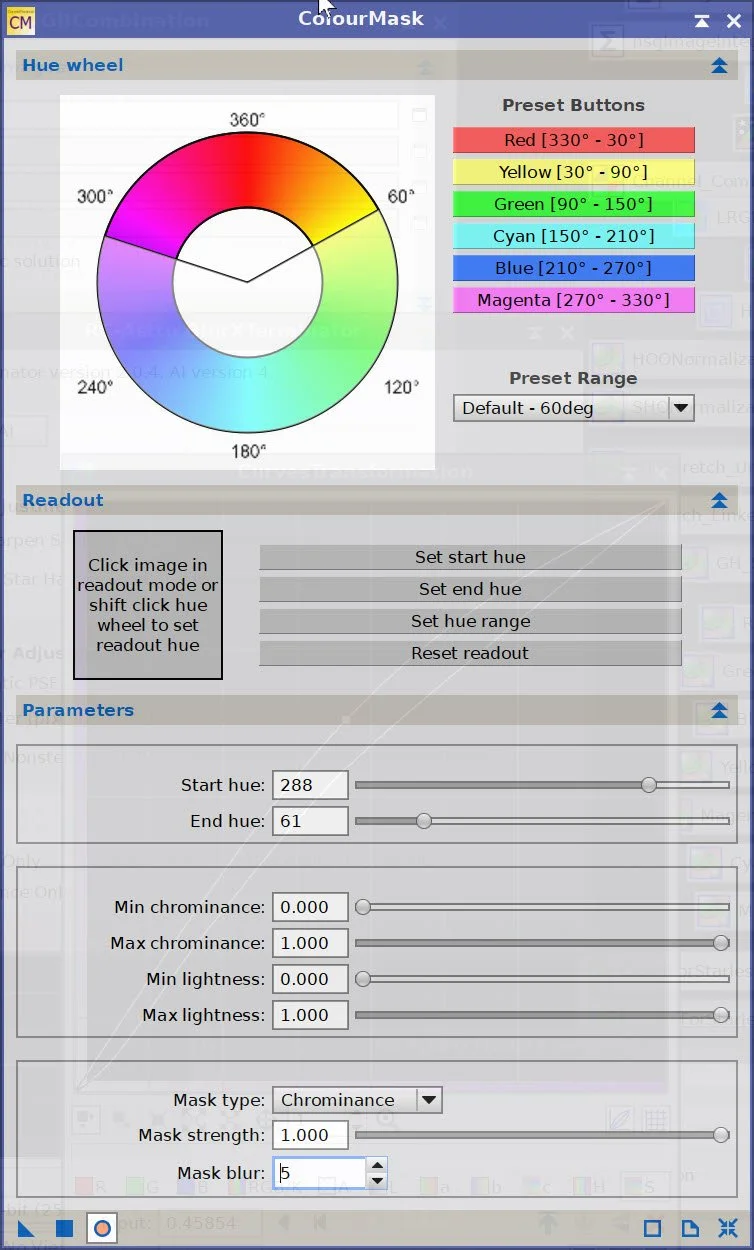
Task: Click the readout hue display box
Action: click(148, 605)
